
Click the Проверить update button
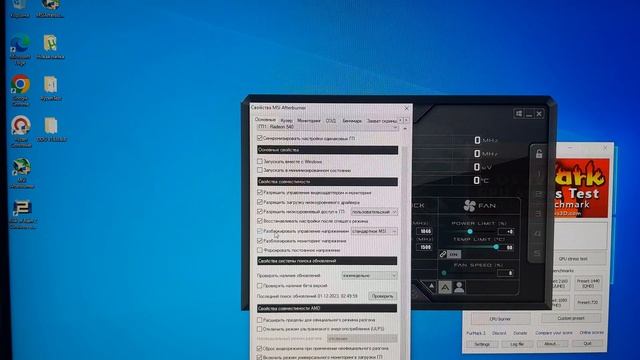coord(382,296)
